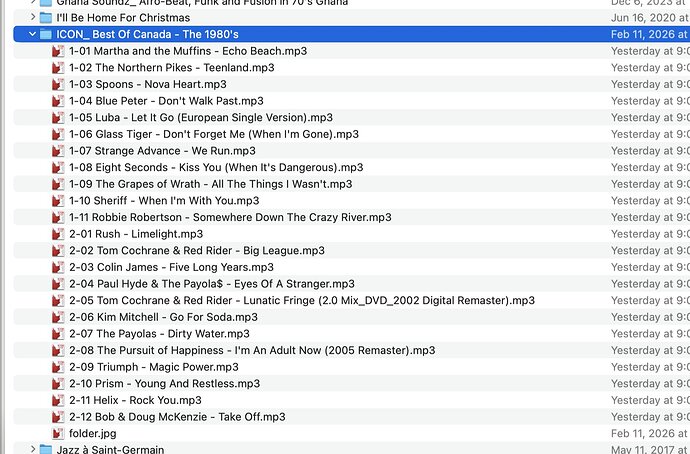Select file 2-10 Prism - Young And Restless.mp3
The image size is (690, 454).
click(165, 384)
